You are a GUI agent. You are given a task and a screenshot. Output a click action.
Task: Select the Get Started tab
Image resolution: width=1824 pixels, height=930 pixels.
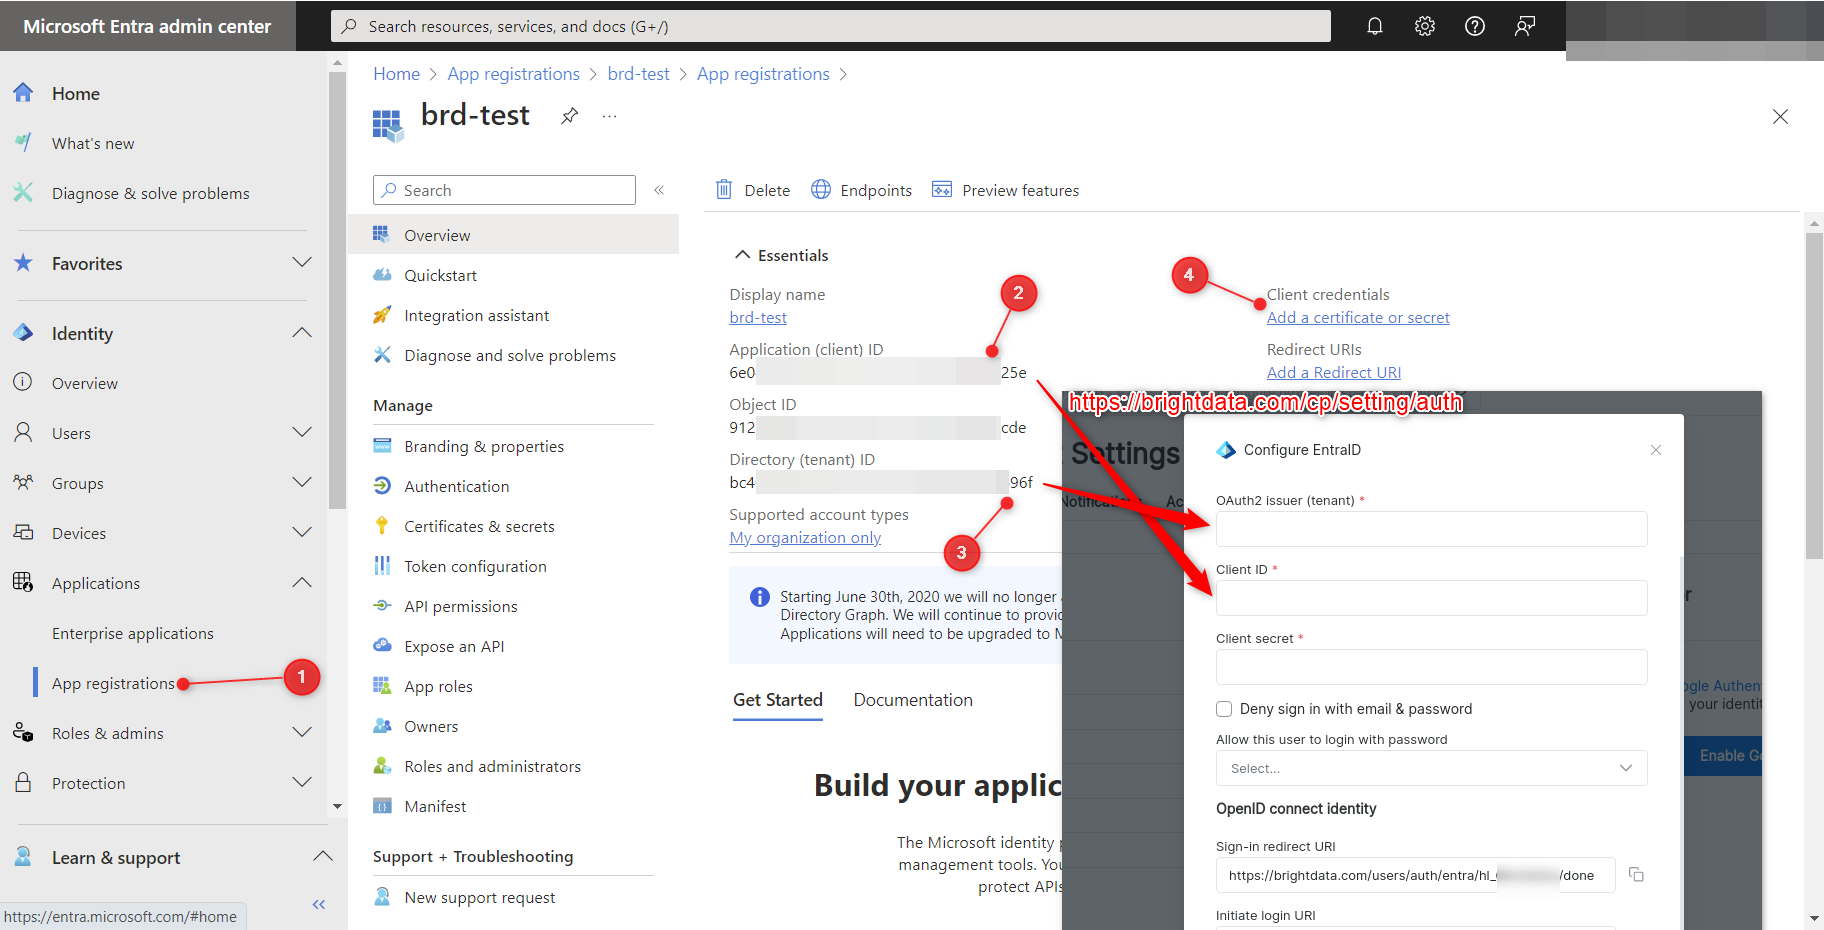tap(778, 700)
